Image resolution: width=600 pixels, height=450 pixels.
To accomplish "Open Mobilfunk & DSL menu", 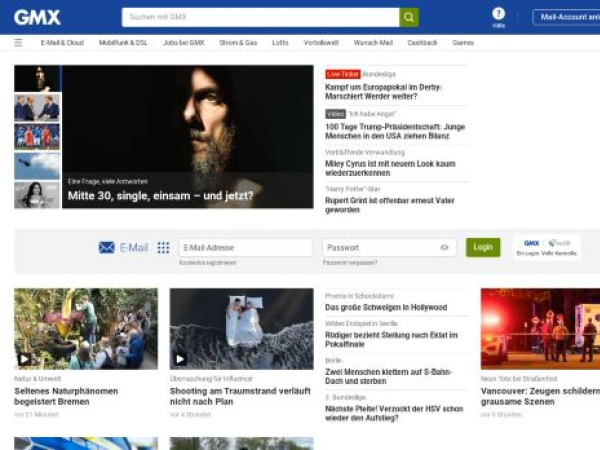I will point(123,42).
